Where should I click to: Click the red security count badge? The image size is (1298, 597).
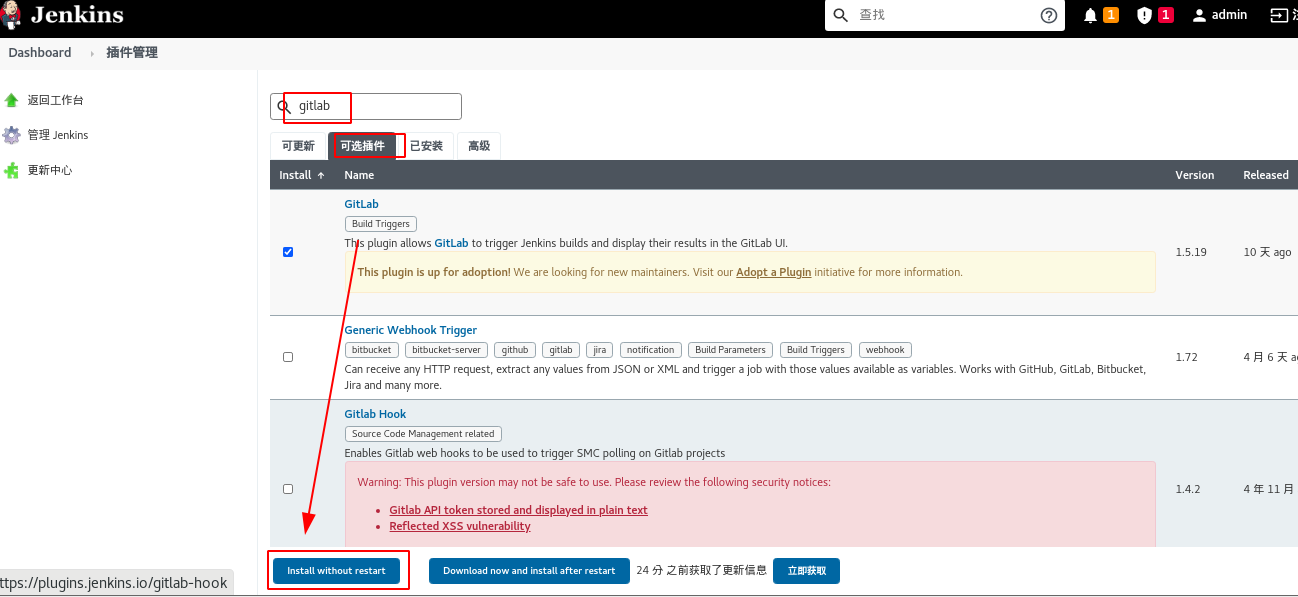coord(1166,15)
